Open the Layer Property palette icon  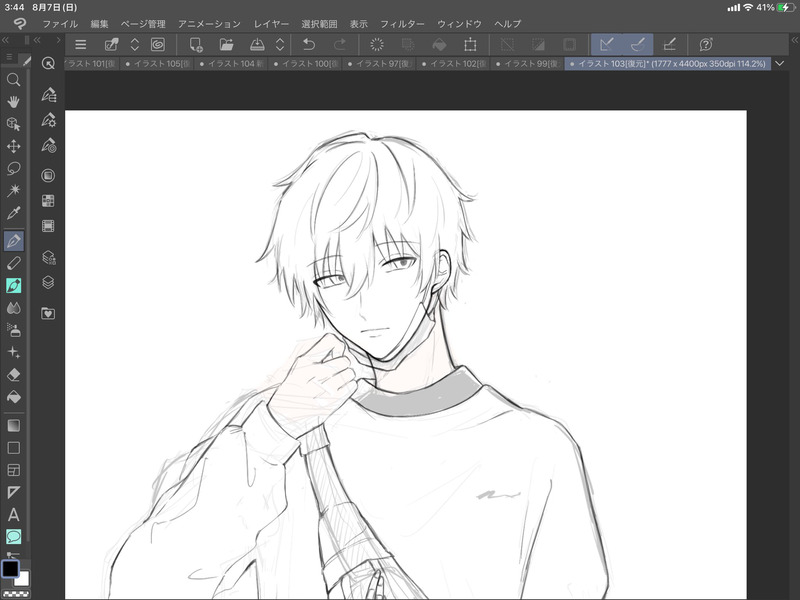tap(48, 257)
